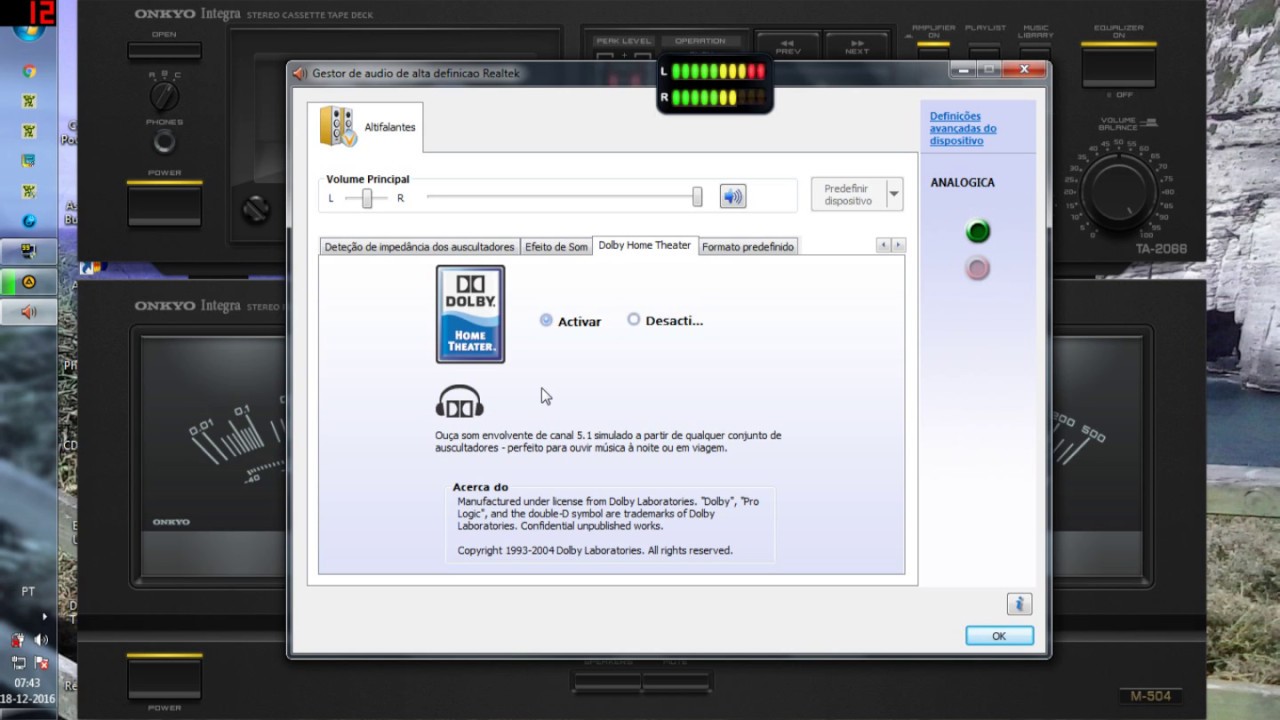This screenshot has height=720, width=1280.
Task: Toggle the AMPLIFIER ON button
Action: pyautogui.click(x=933, y=50)
